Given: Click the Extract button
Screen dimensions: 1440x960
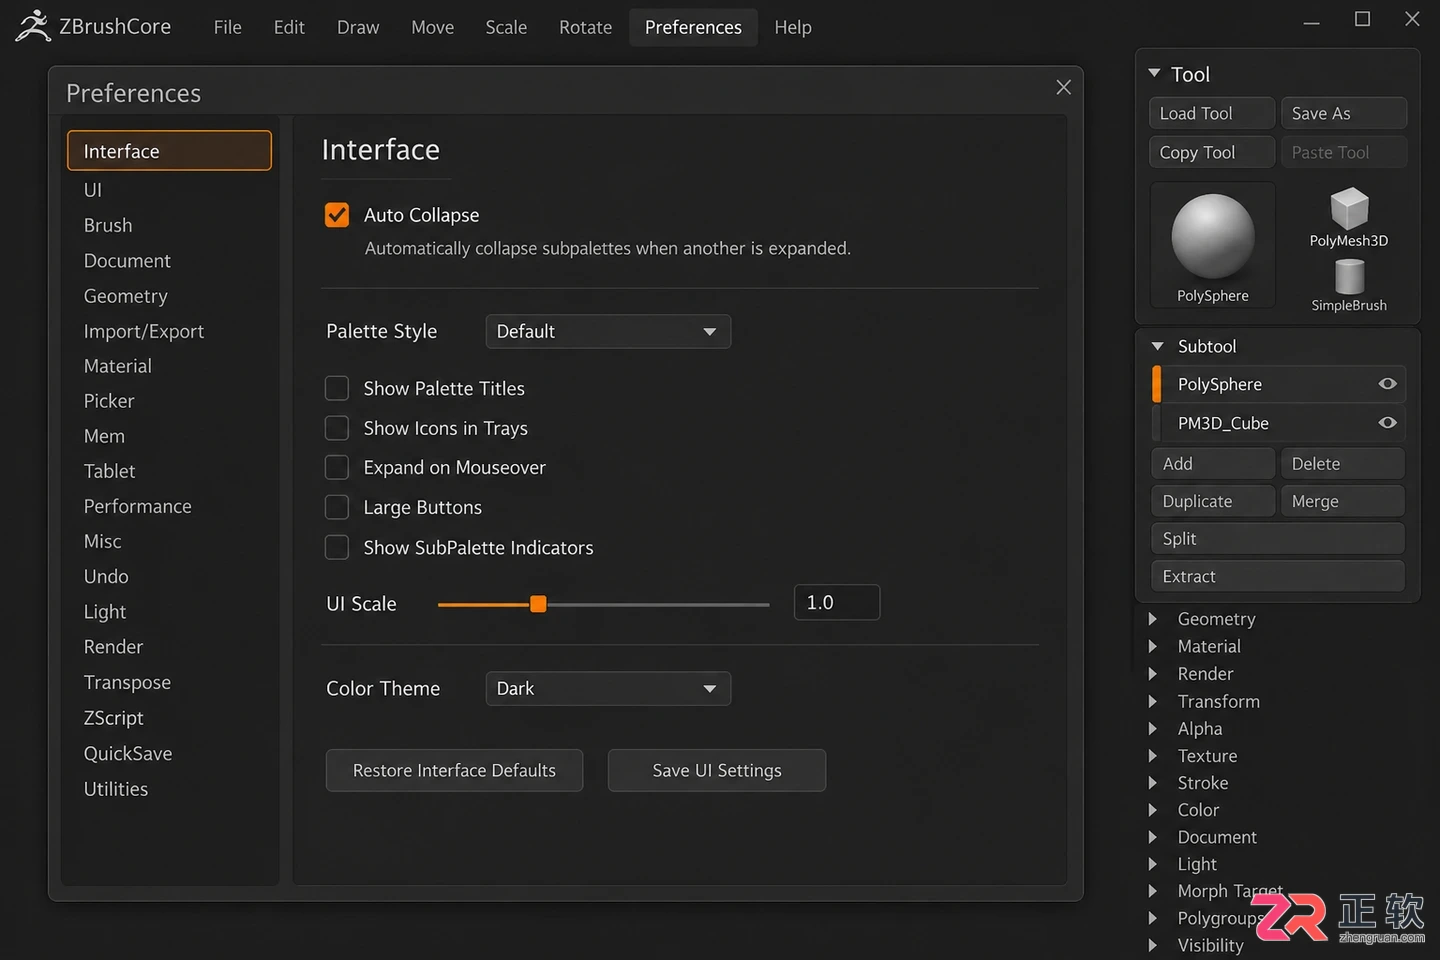Looking at the screenshot, I should (1278, 576).
